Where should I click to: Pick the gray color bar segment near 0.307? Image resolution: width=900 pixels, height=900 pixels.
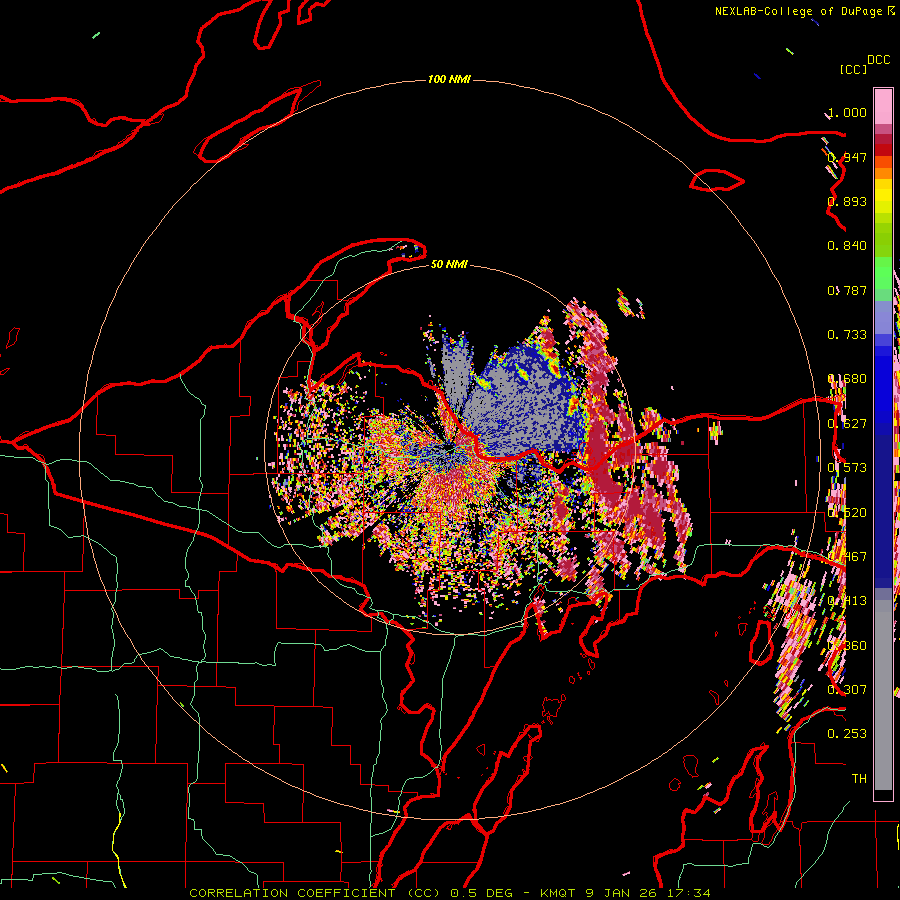click(x=883, y=695)
